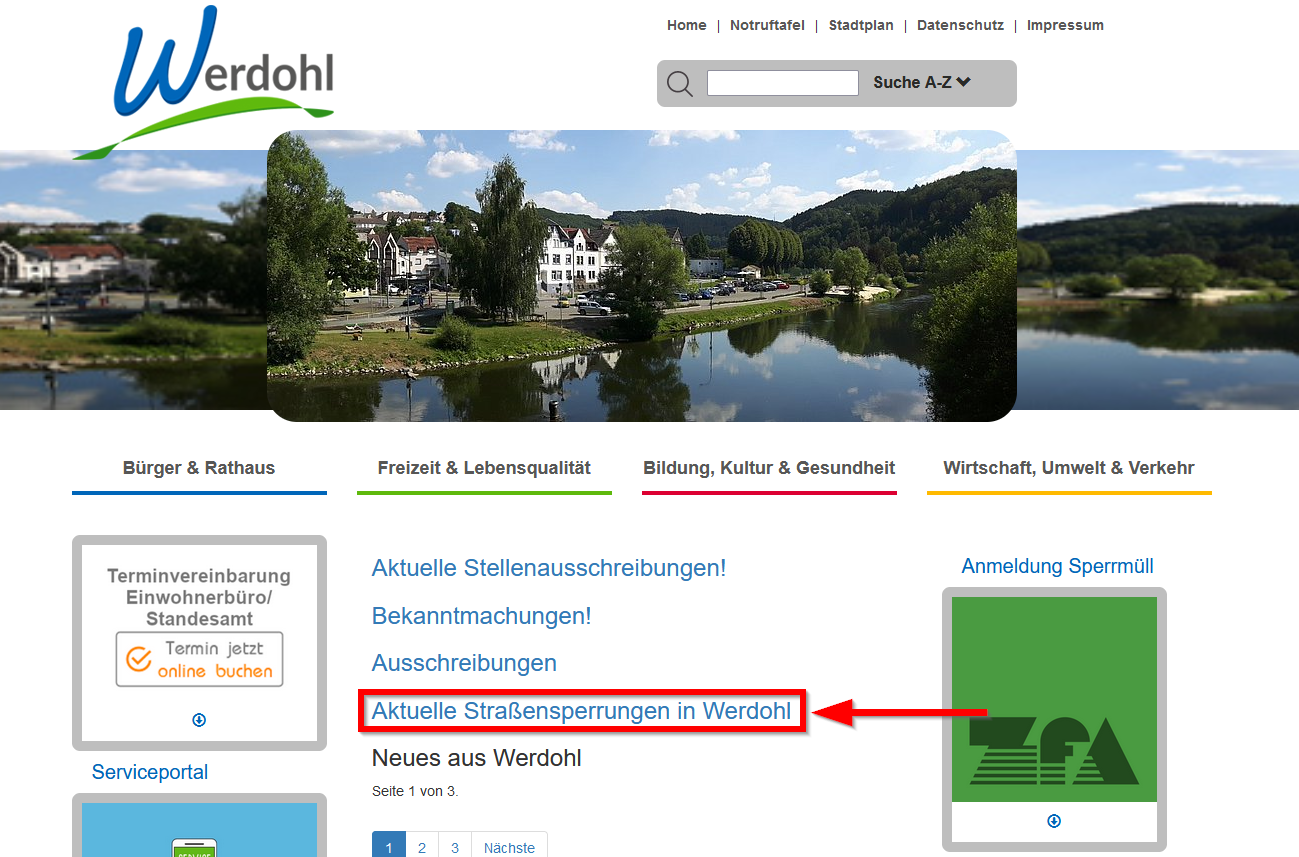The width and height of the screenshot is (1299, 857).
Task: Click the smartphone Serviceportal image
Action: pos(199,830)
